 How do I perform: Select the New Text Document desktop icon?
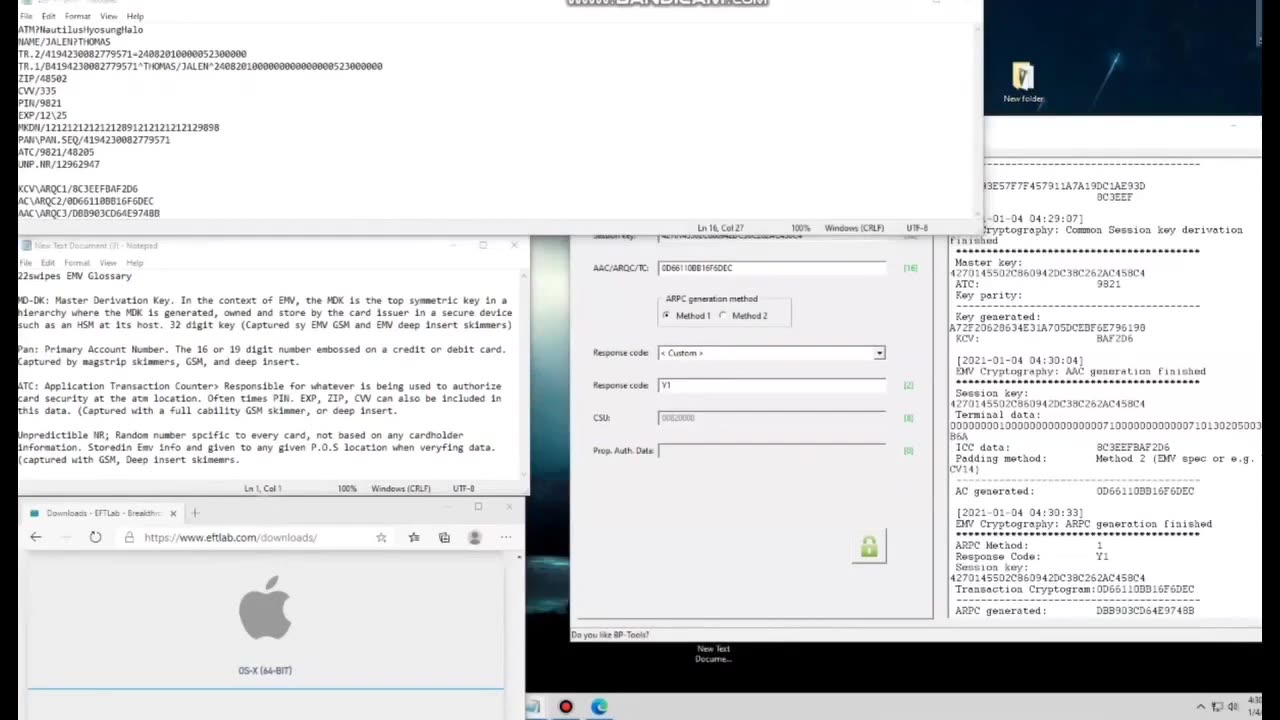714,653
